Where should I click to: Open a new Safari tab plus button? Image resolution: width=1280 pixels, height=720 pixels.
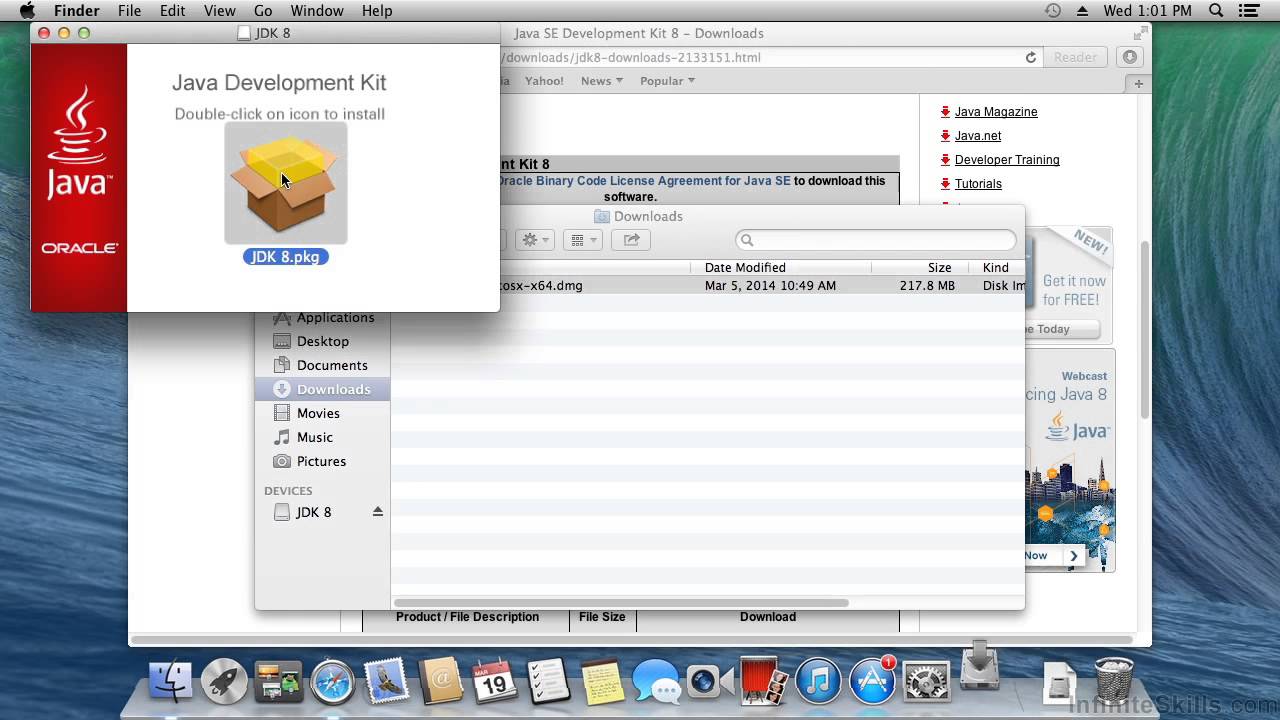coord(1138,84)
